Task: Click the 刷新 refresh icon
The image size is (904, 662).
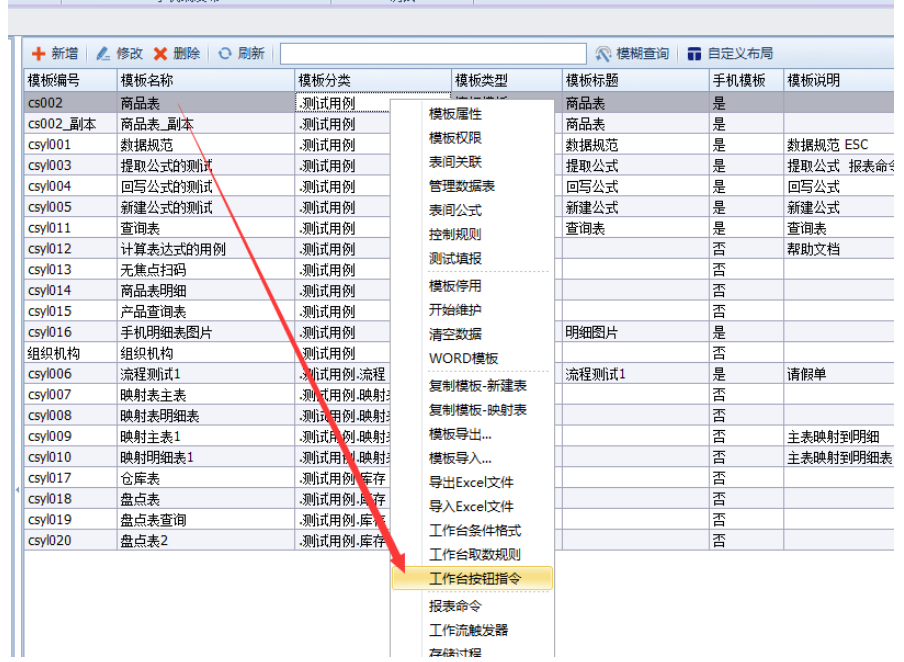Action: (225, 54)
